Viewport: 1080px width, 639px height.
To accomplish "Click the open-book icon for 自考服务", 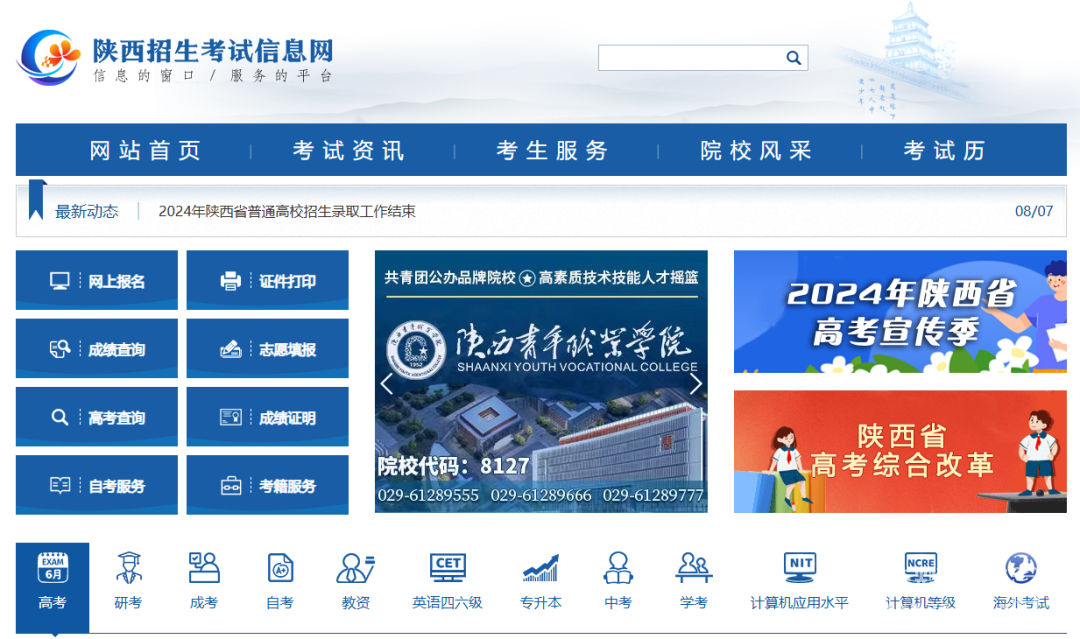I will click(x=60, y=485).
